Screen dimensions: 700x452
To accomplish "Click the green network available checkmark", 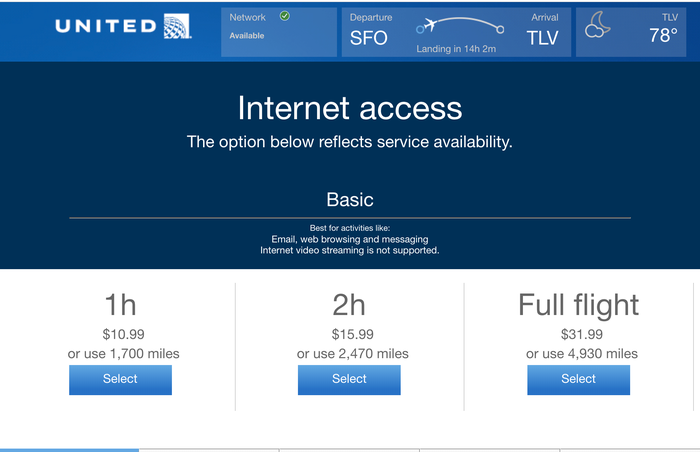I will [x=285, y=16].
